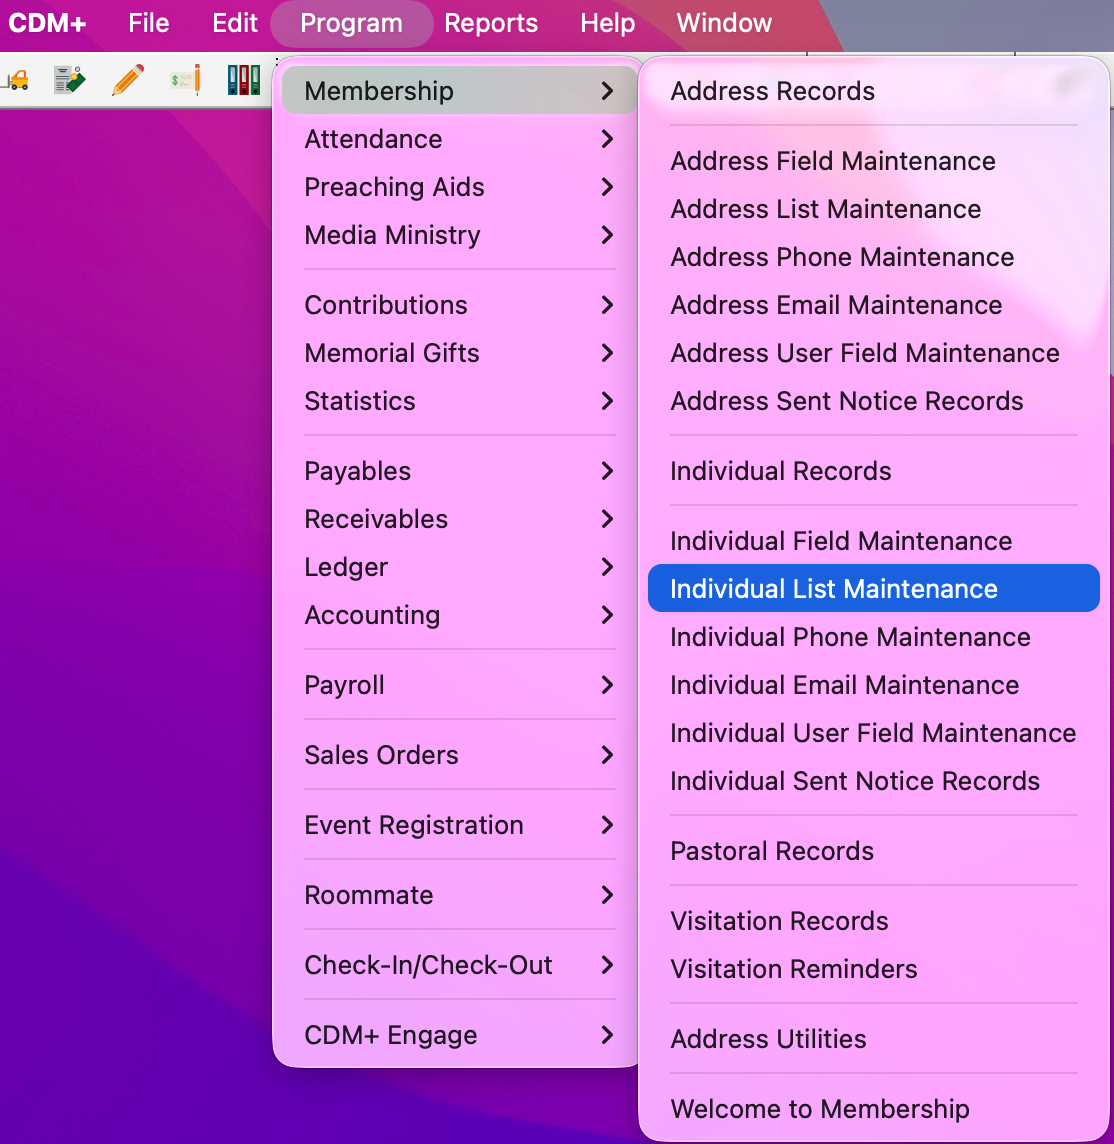
Task: Select Individual Phone Maintenance
Action: tap(873, 637)
